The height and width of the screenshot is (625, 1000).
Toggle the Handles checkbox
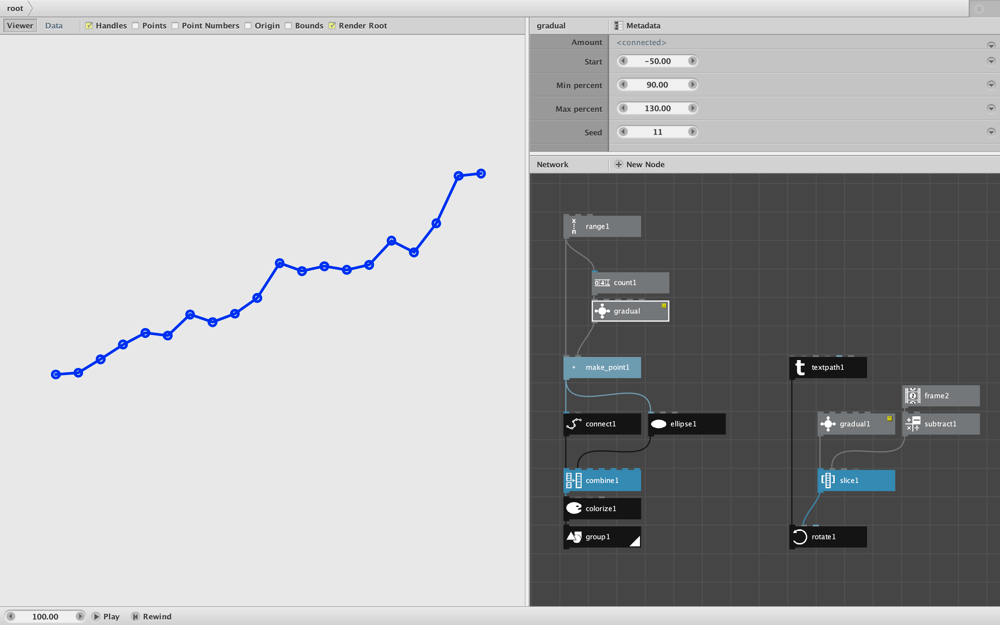tap(89, 26)
